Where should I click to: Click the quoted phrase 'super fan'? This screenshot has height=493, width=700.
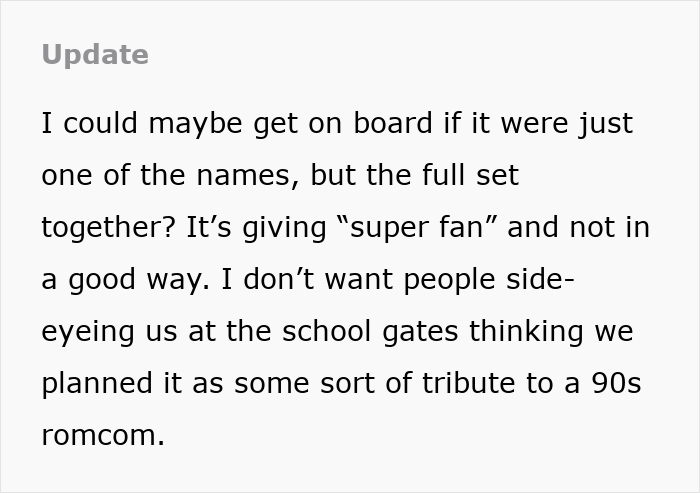tap(417, 228)
